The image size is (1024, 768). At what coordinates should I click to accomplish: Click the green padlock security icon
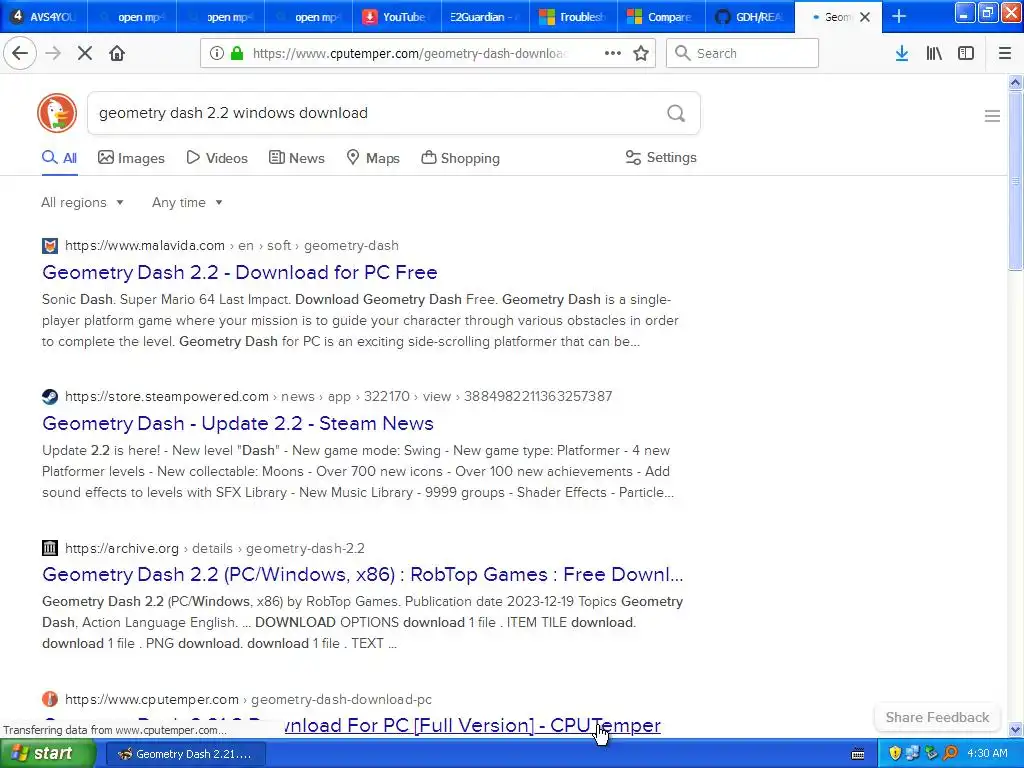[238, 54]
